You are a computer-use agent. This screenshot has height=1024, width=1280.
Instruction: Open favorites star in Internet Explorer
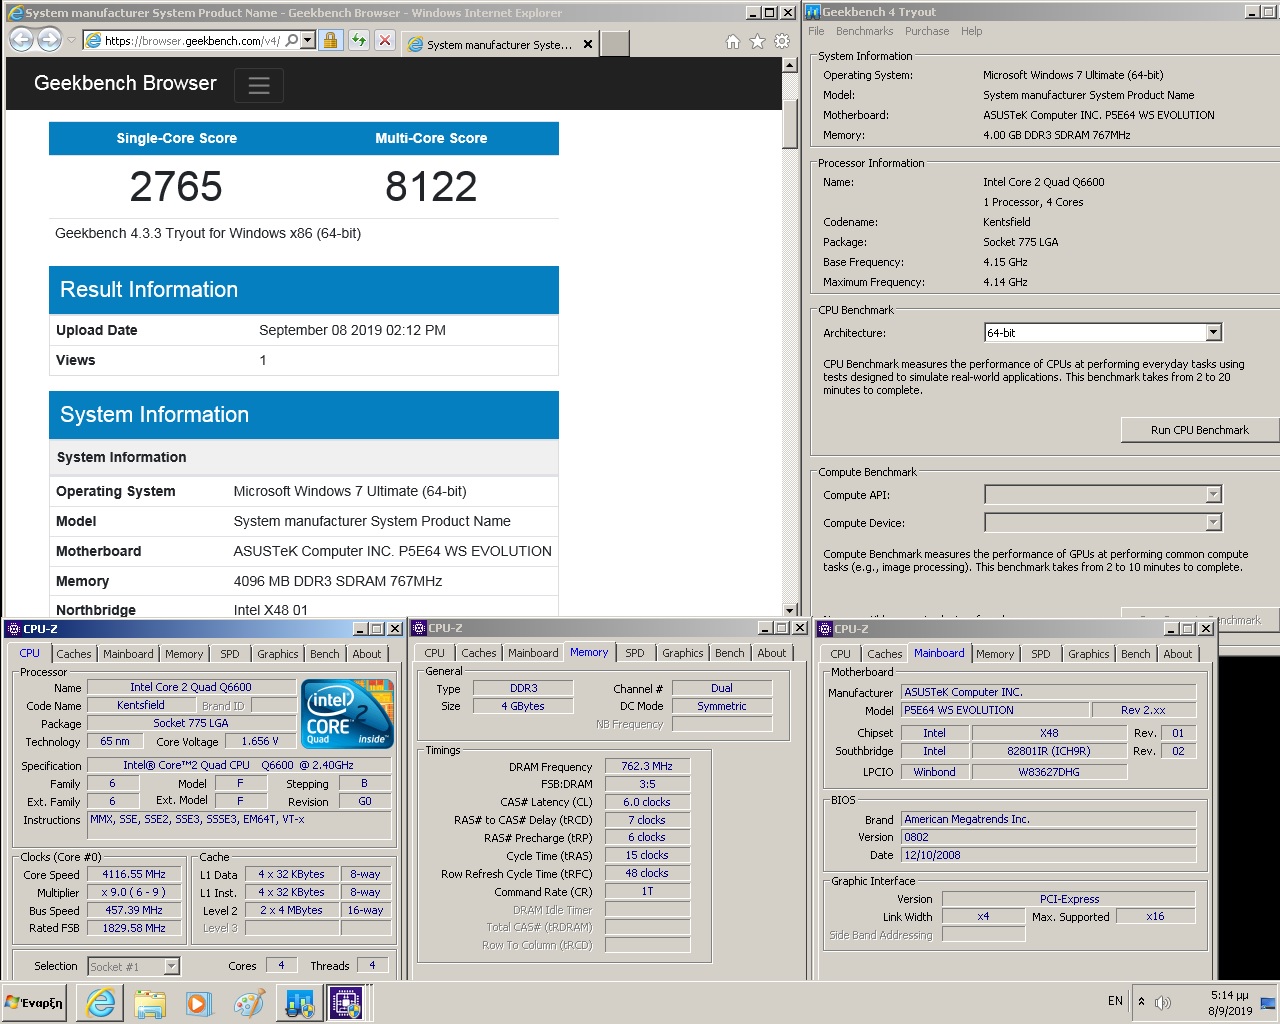click(757, 41)
